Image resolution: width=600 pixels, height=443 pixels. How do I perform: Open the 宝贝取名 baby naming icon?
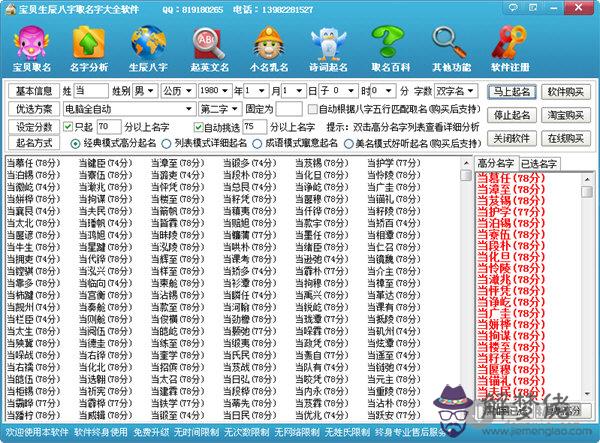point(32,45)
